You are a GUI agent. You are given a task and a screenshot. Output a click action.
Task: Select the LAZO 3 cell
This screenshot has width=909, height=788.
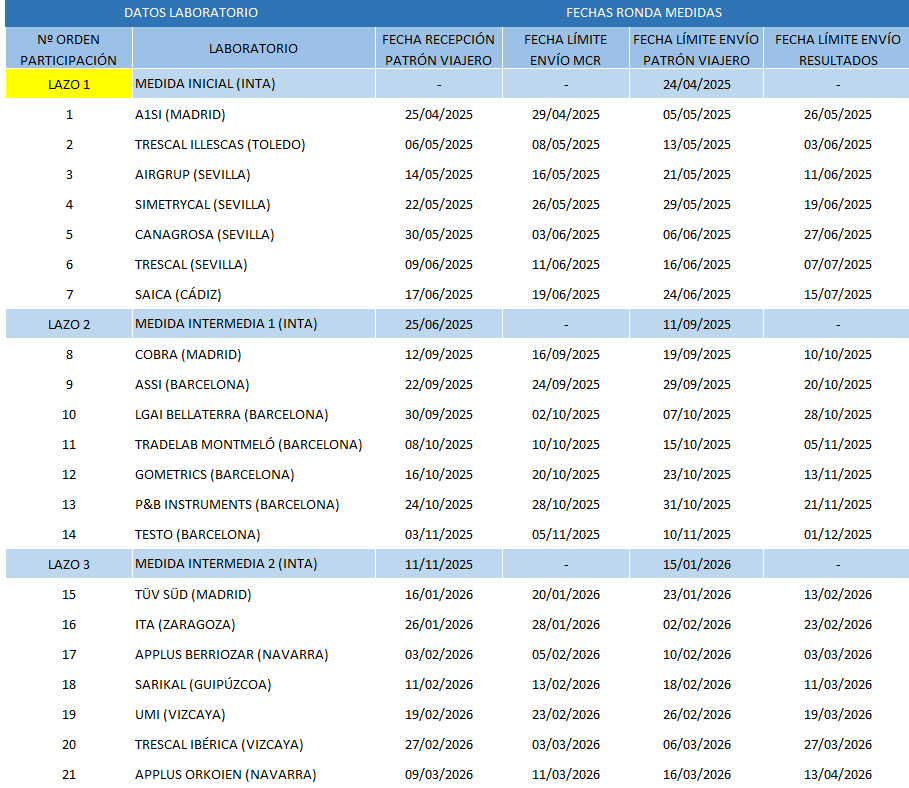[x=69, y=564]
